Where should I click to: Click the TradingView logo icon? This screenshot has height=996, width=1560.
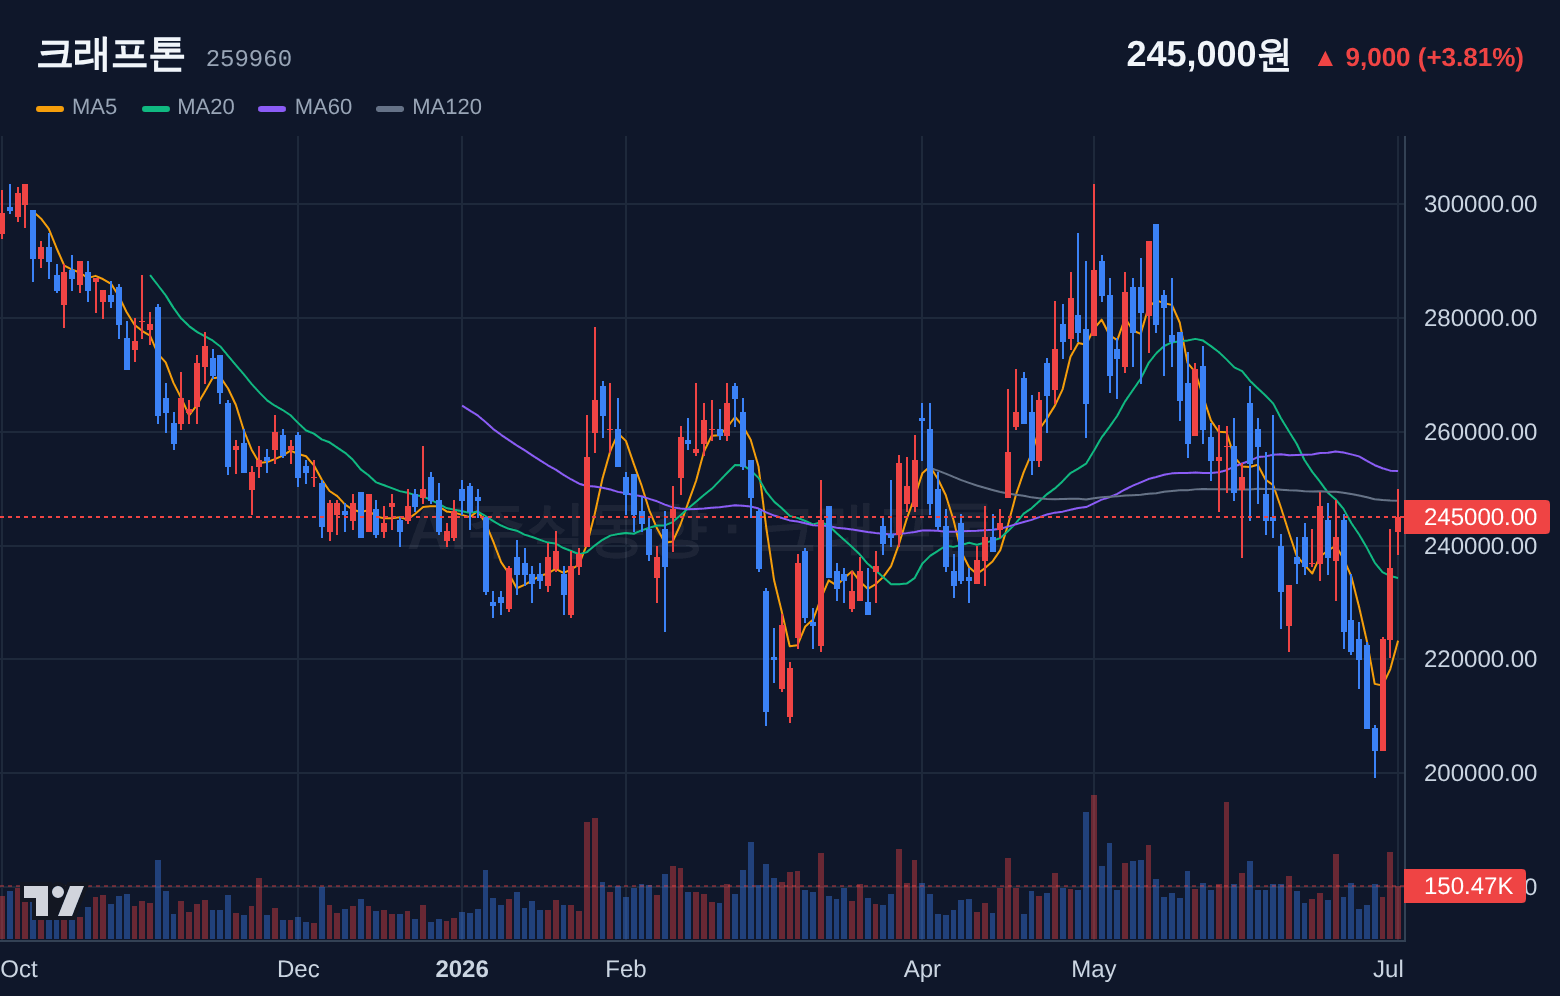point(54,901)
